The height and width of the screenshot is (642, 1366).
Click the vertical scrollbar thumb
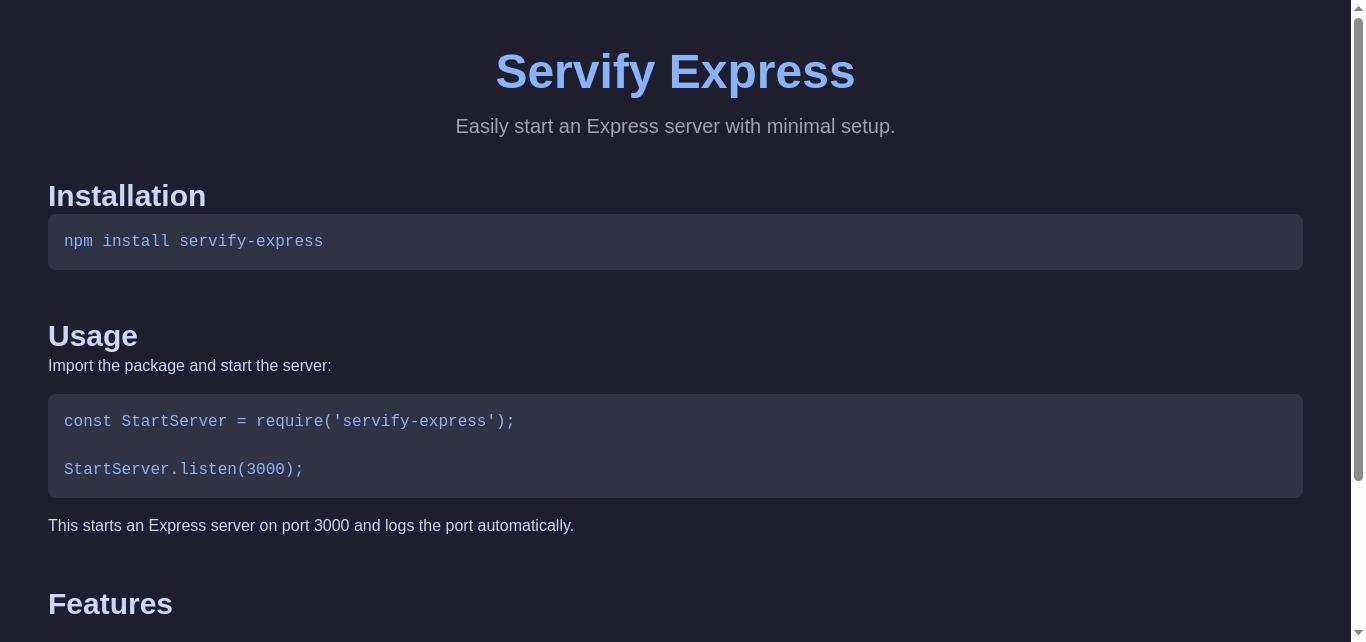pos(1358,248)
